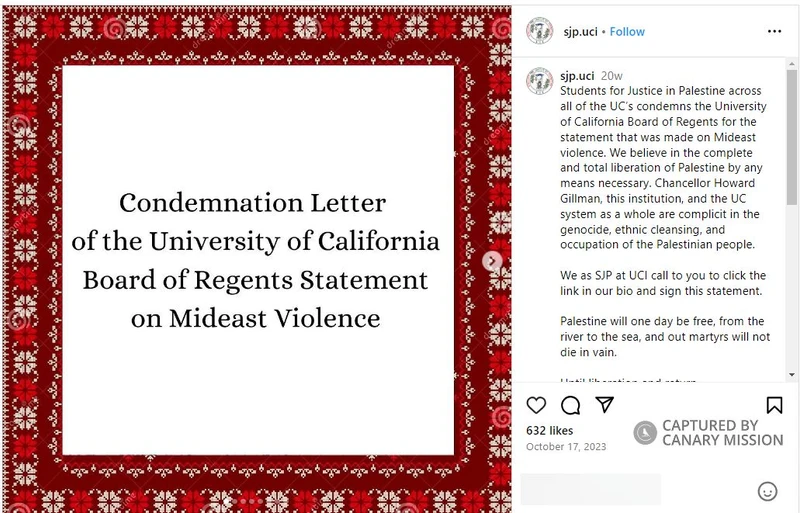Open the sjp.uci username in the caption
Image resolution: width=800 pixels, height=513 pixels.
(x=579, y=75)
